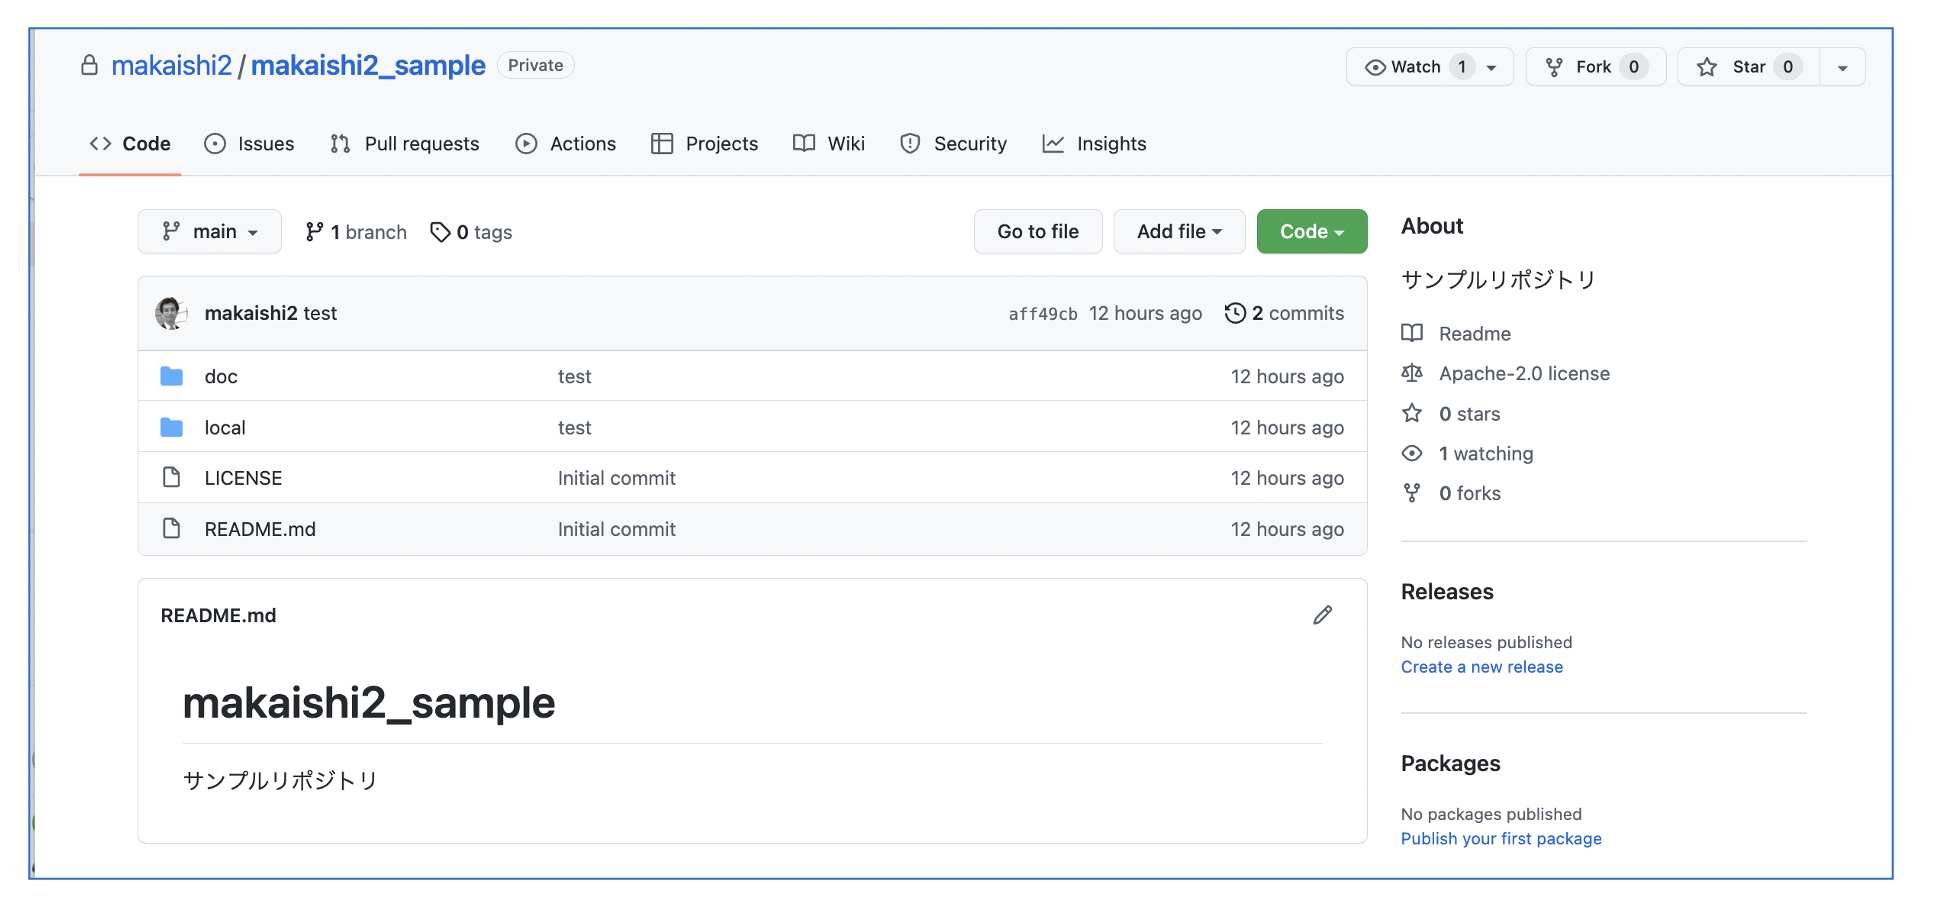View the Insights tab
Screen dimensions: 1936x916
pos(1095,144)
